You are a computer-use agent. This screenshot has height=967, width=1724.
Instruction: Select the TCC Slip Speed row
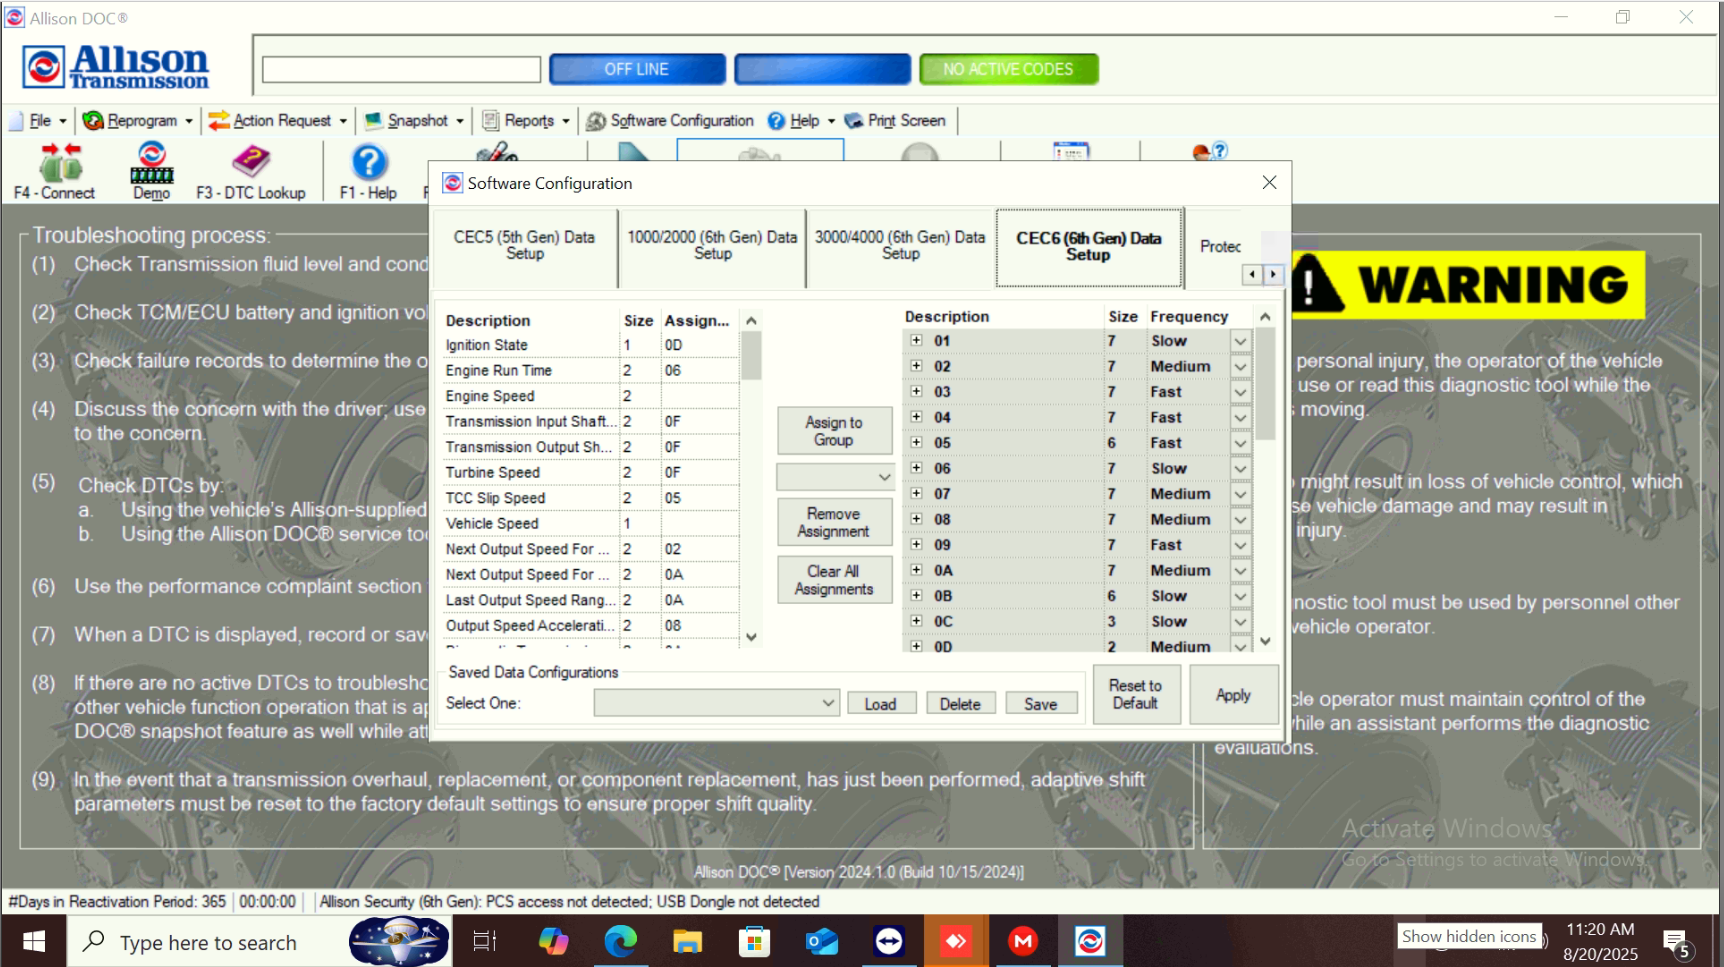(x=591, y=498)
